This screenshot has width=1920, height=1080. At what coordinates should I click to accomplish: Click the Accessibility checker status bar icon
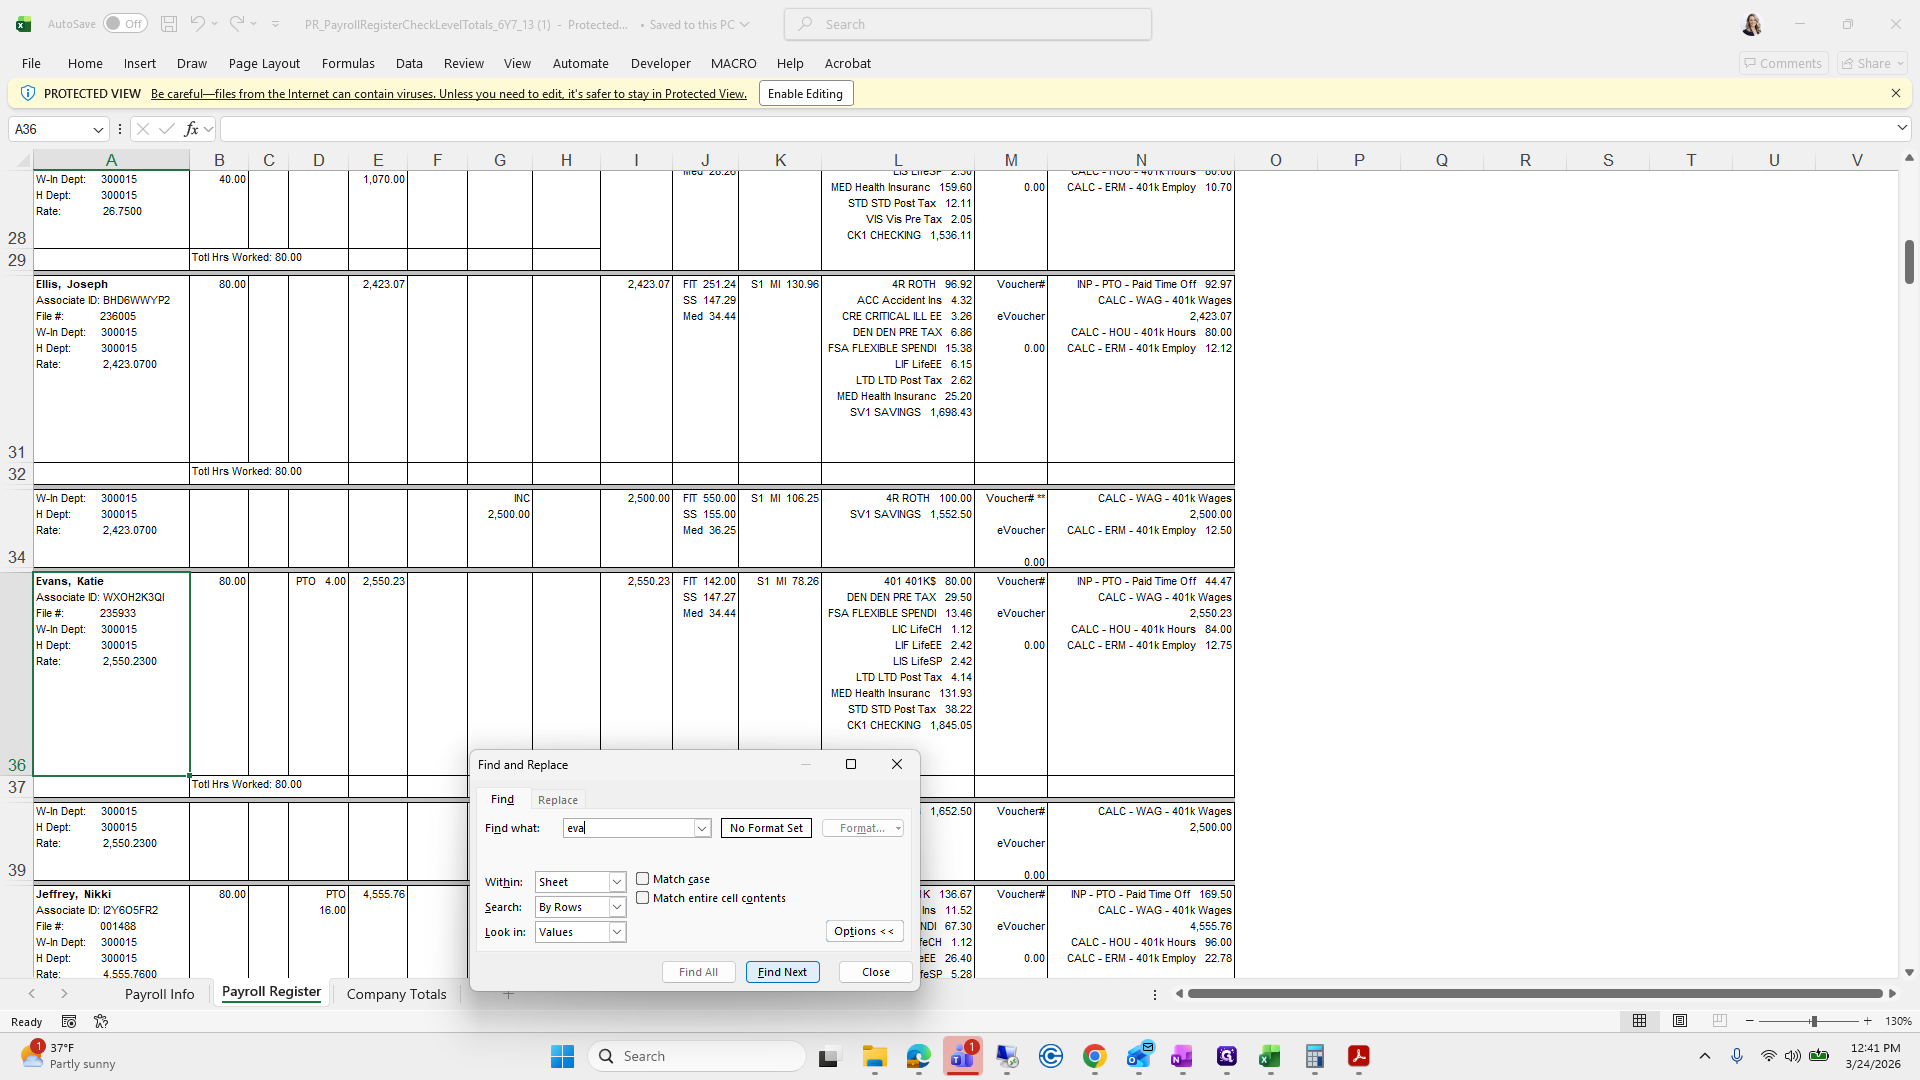click(x=101, y=1021)
